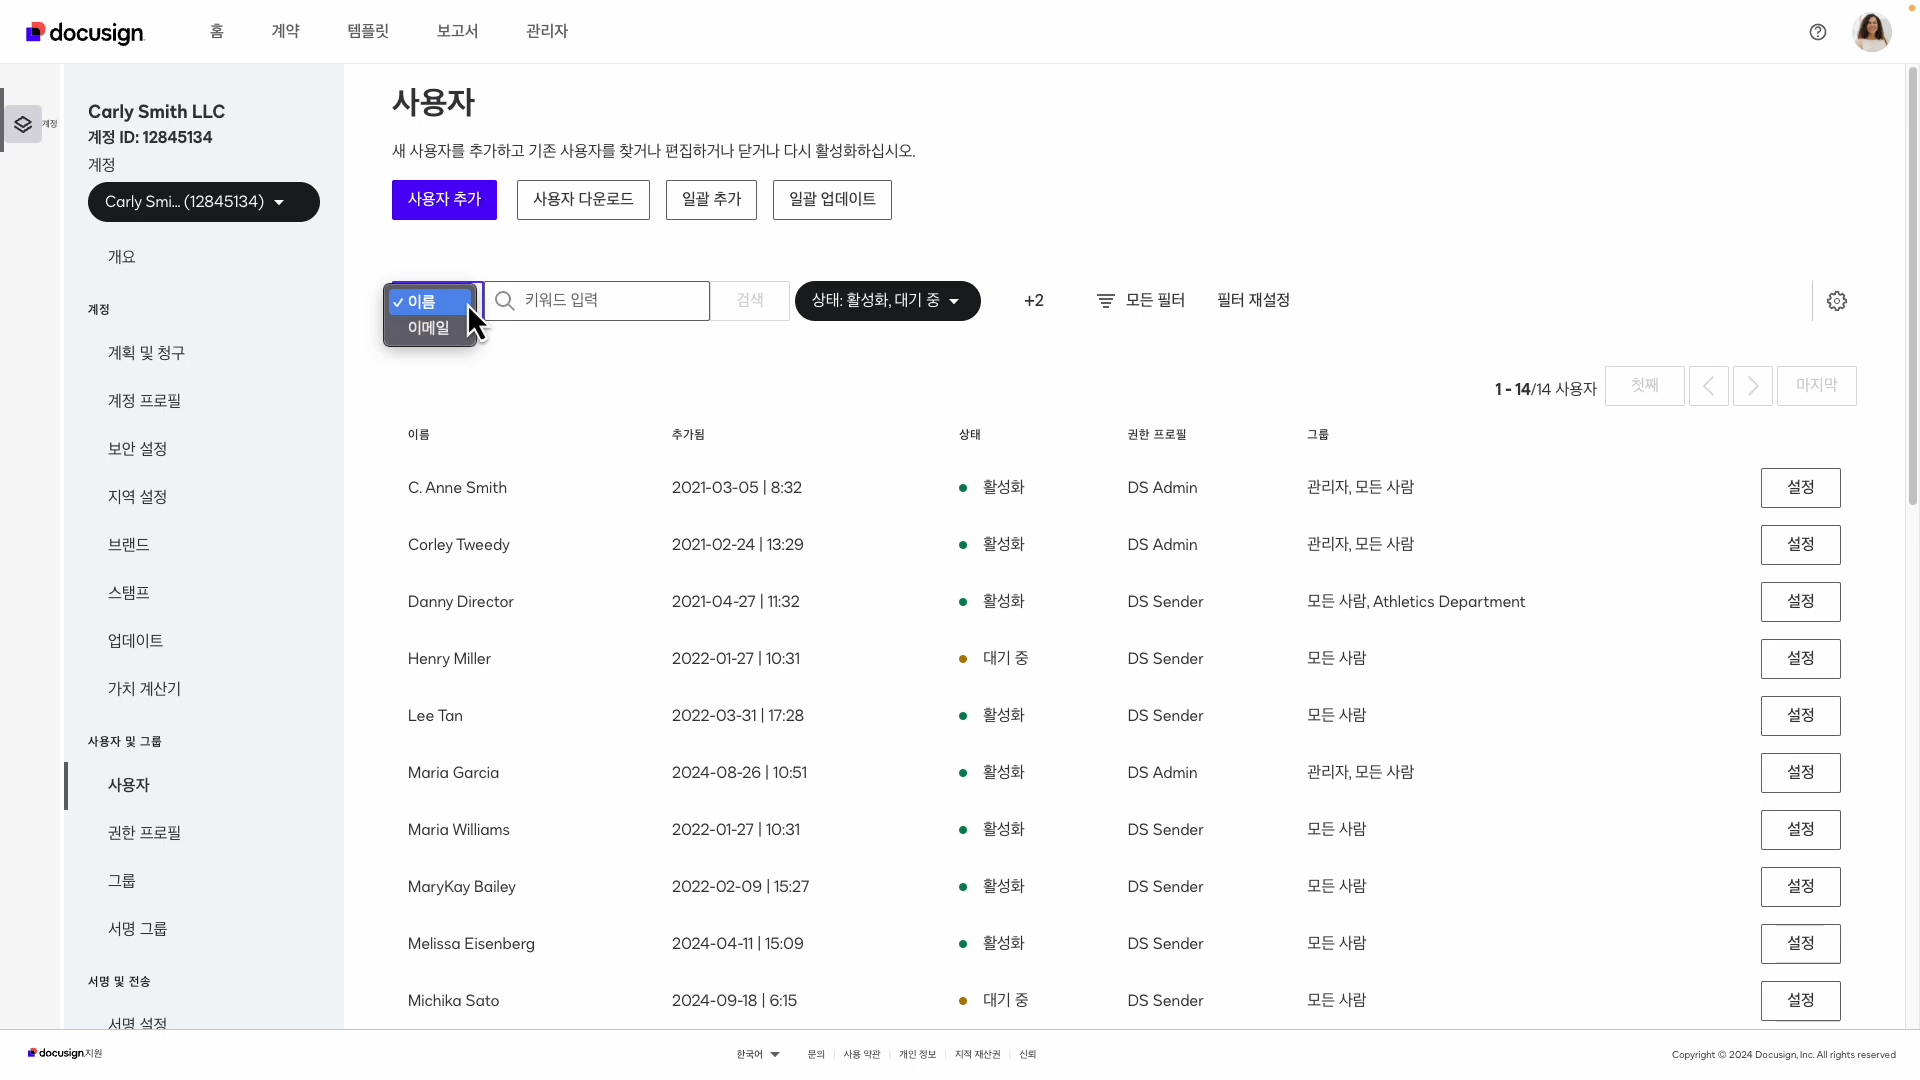Select 이메일 option in search dropdown
This screenshot has width=1920, height=1080.
pyautogui.click(x=430, y=328)
